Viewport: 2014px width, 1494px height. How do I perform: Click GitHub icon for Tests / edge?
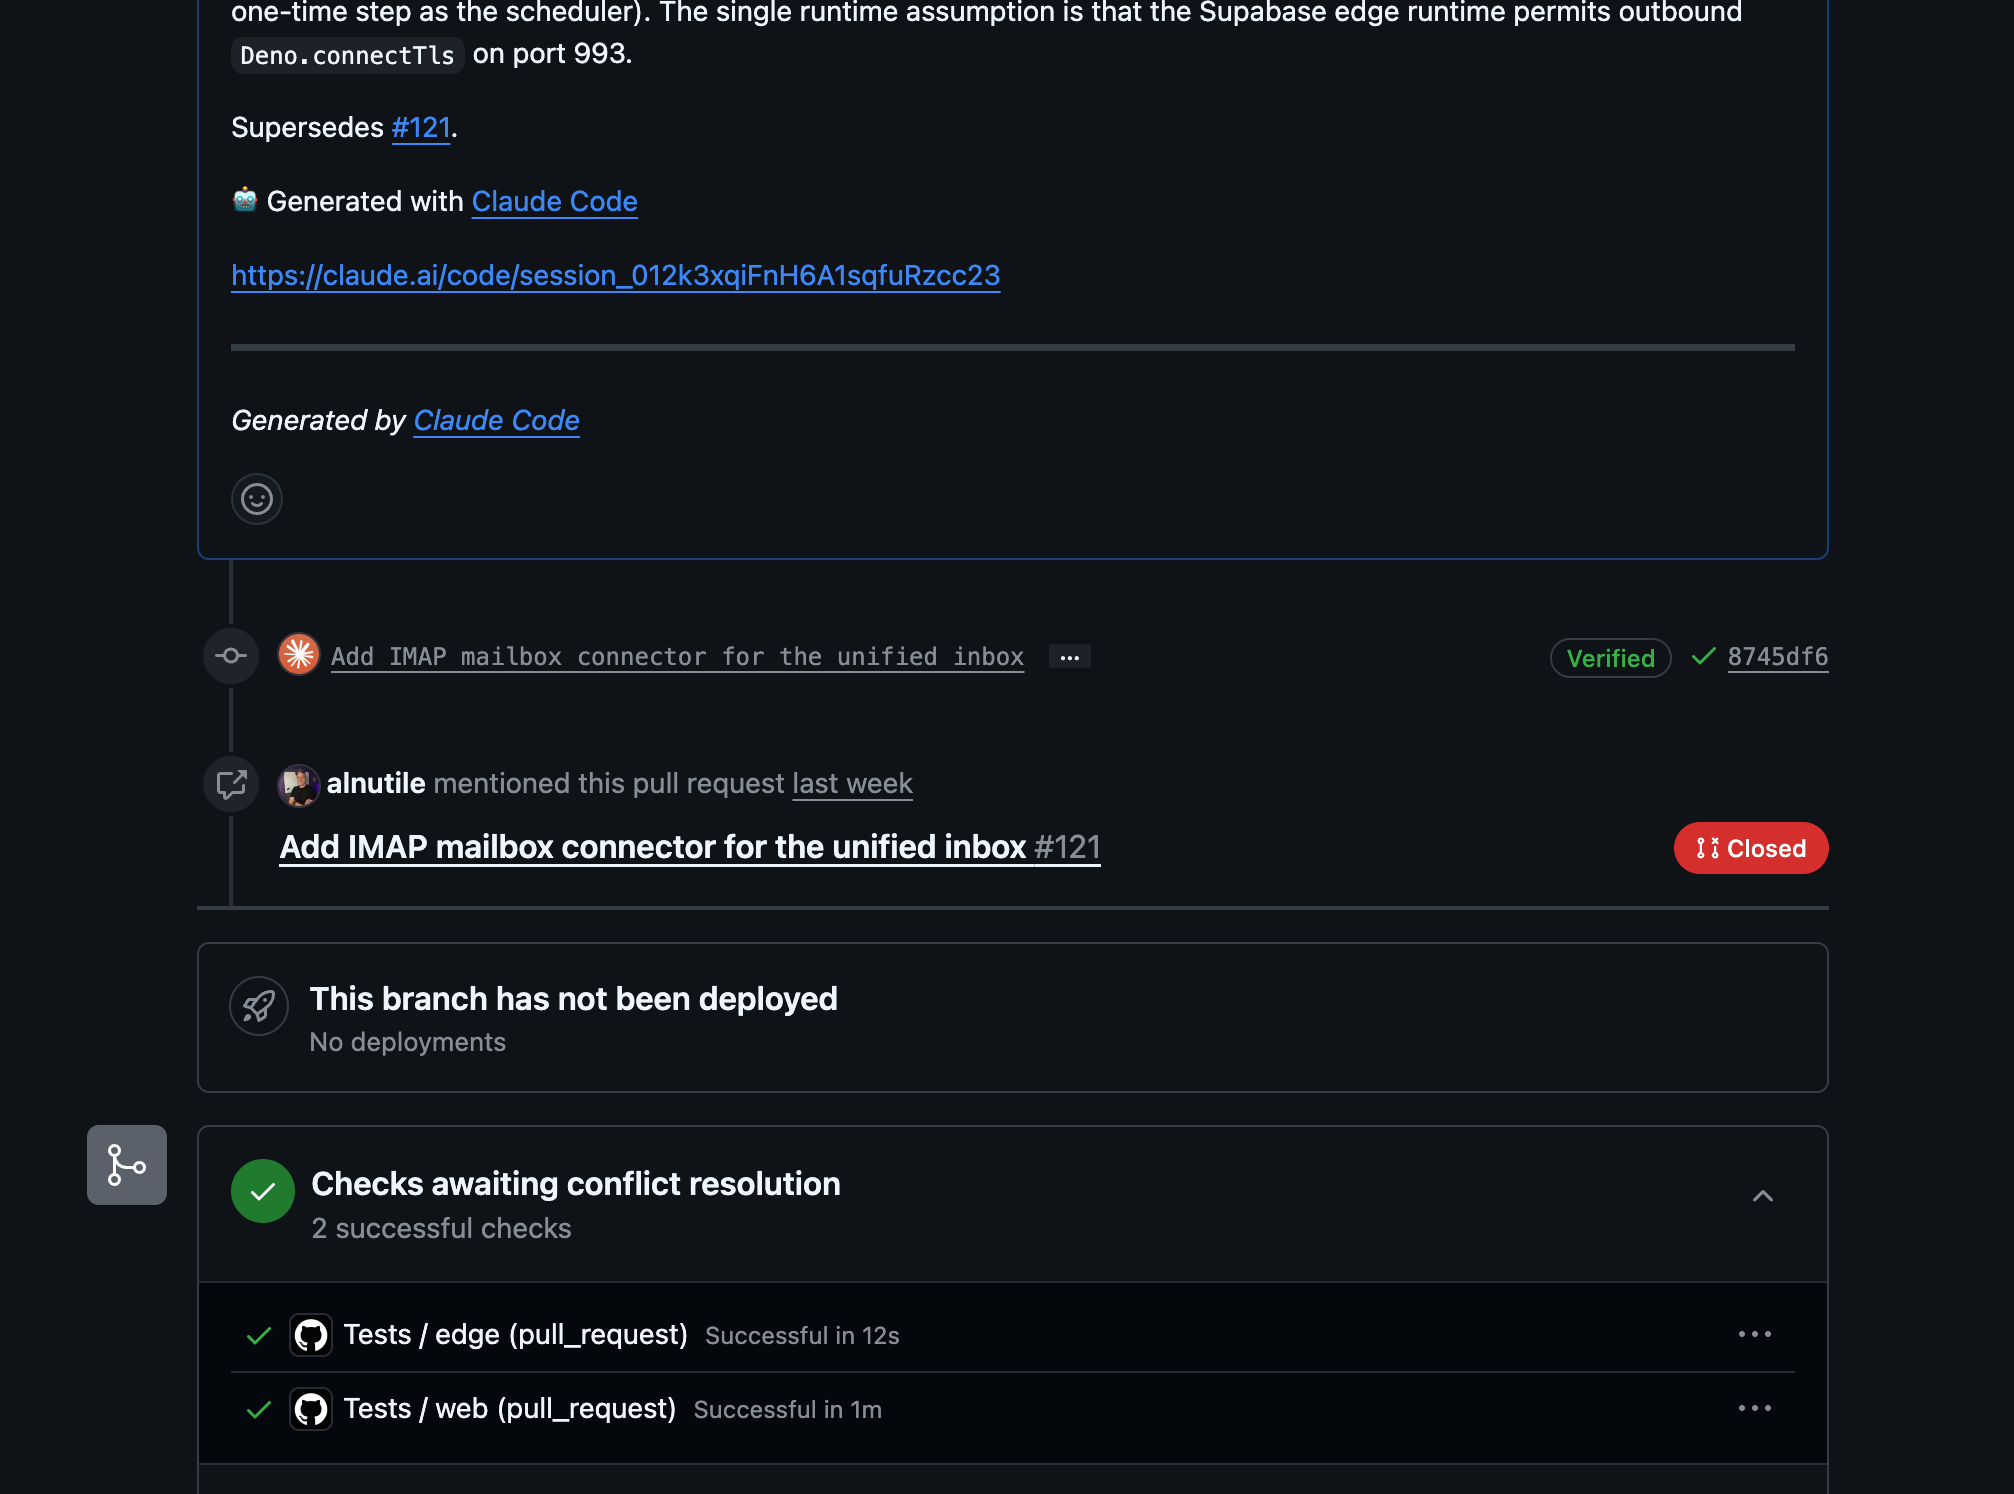[x=311, y=1335]
